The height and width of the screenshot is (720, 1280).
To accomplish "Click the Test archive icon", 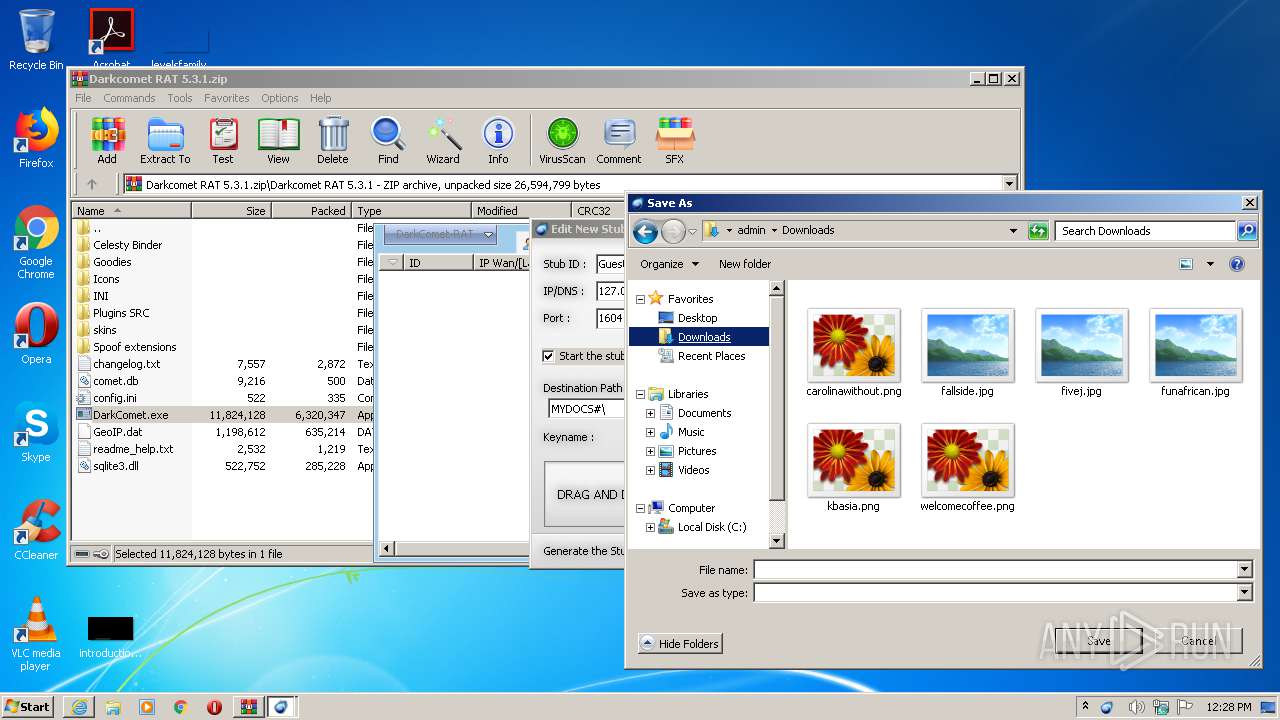I will [x=223, y=141].
